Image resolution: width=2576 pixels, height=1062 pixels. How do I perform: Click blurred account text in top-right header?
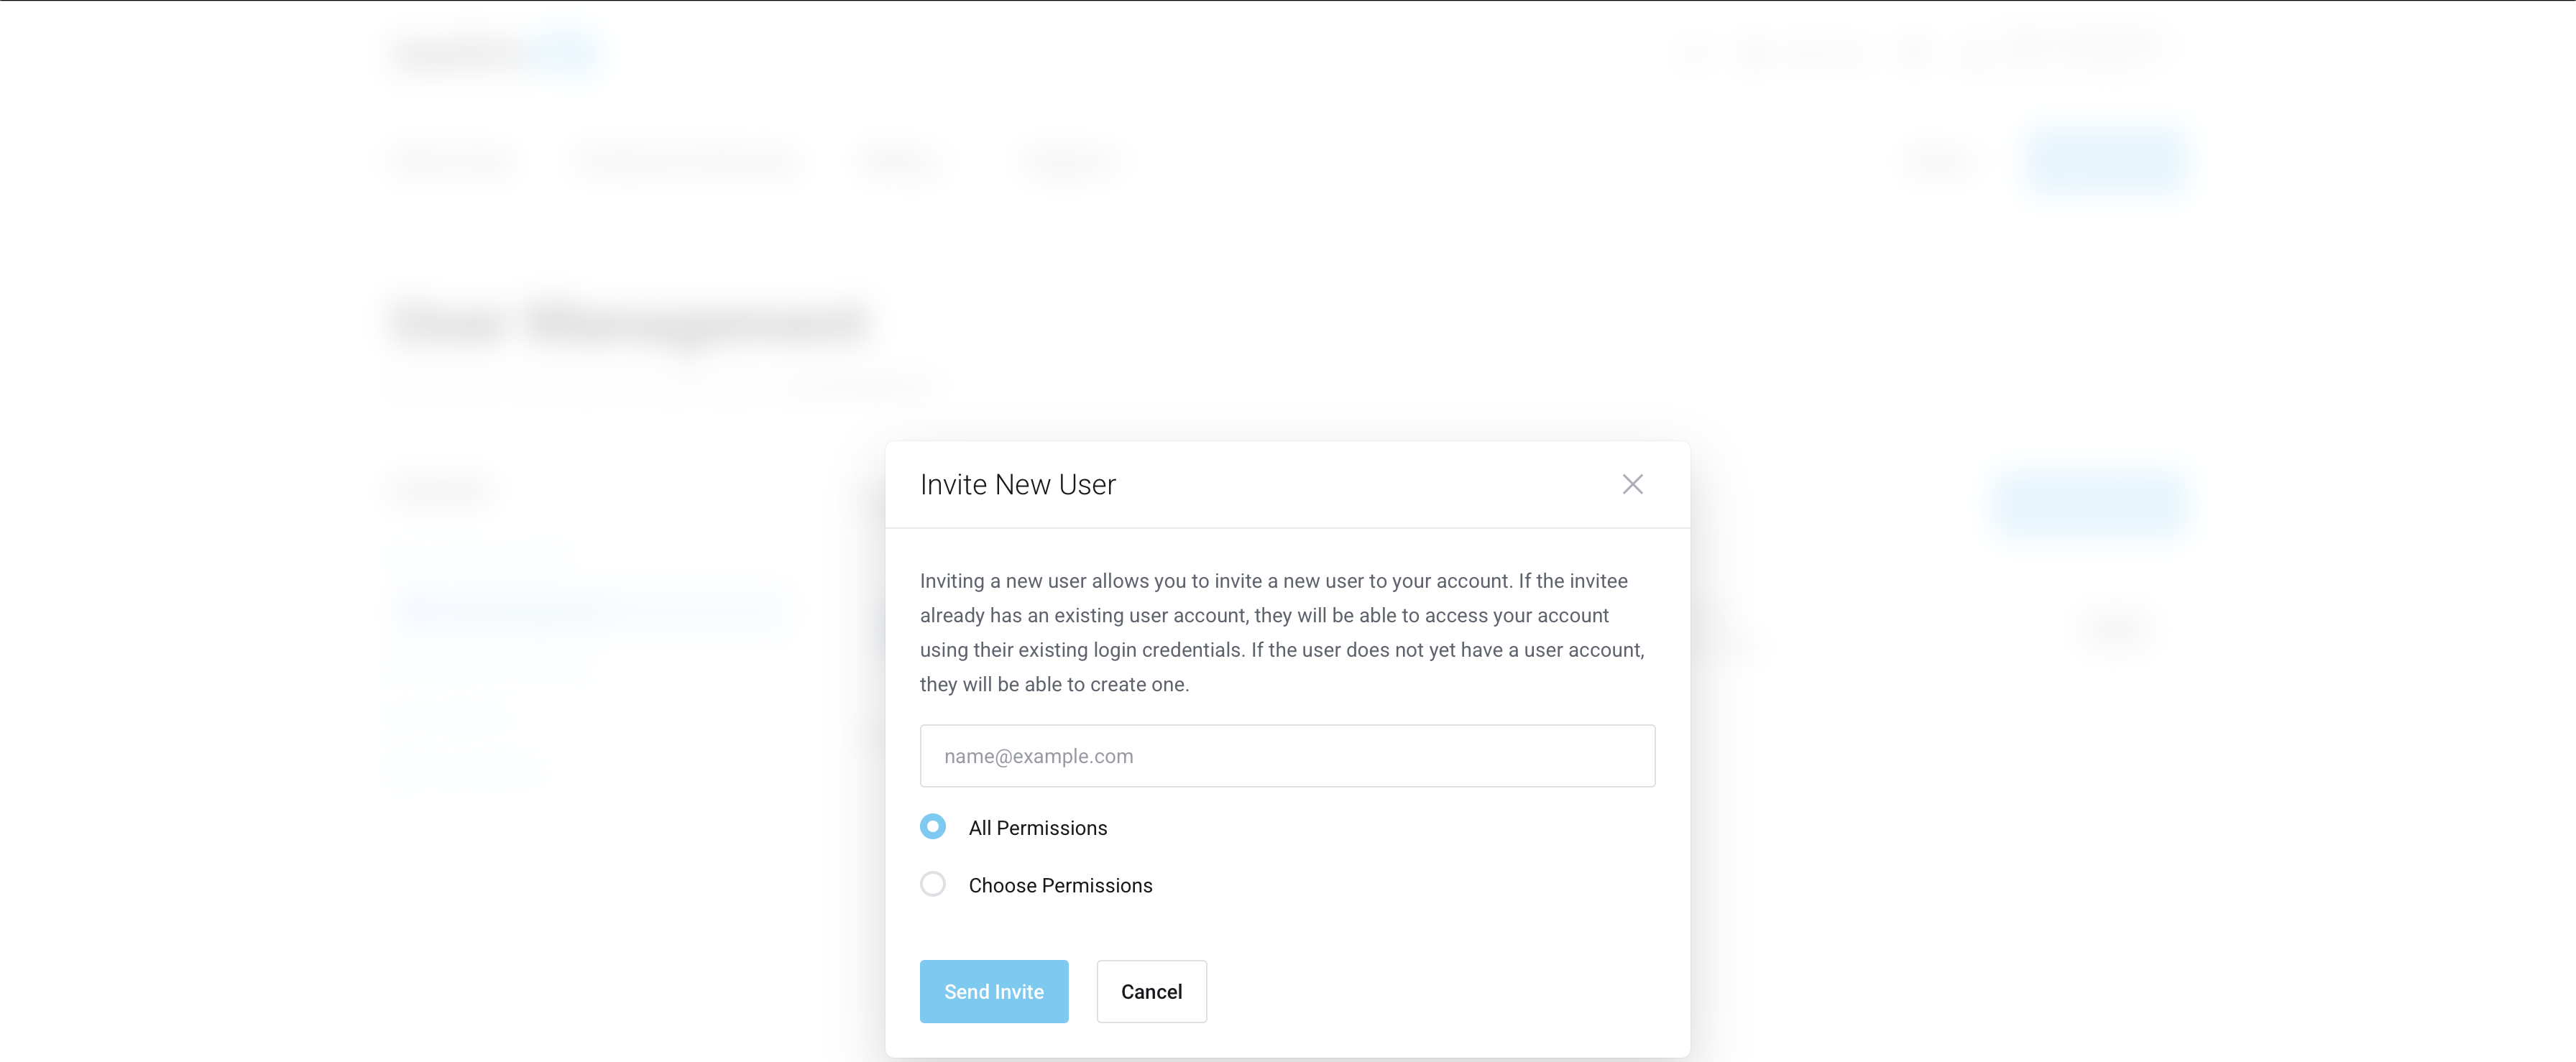pos(2060,52)
